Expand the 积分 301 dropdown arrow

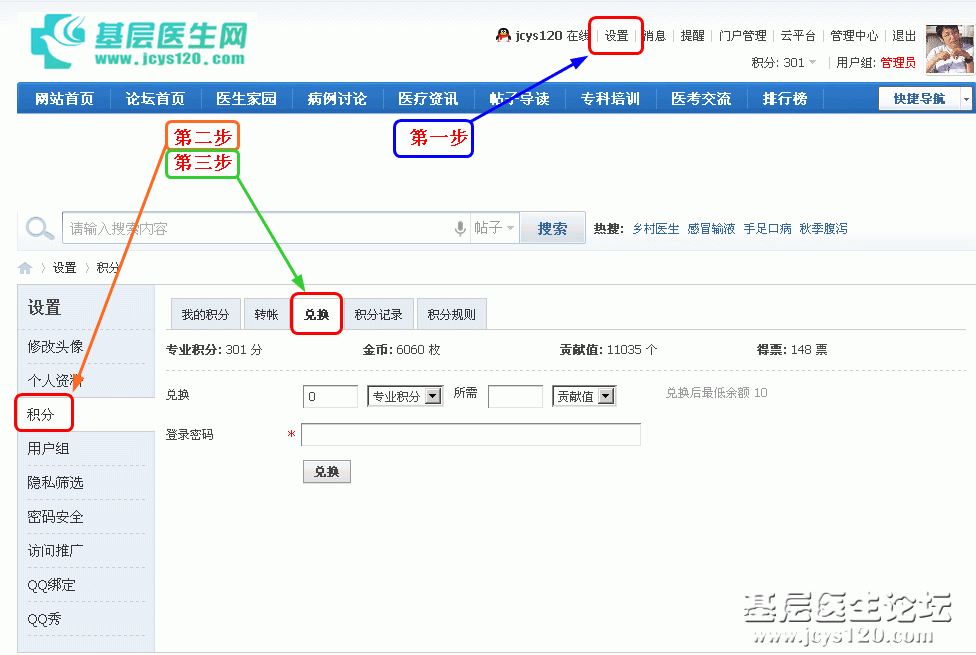point(812,63)
